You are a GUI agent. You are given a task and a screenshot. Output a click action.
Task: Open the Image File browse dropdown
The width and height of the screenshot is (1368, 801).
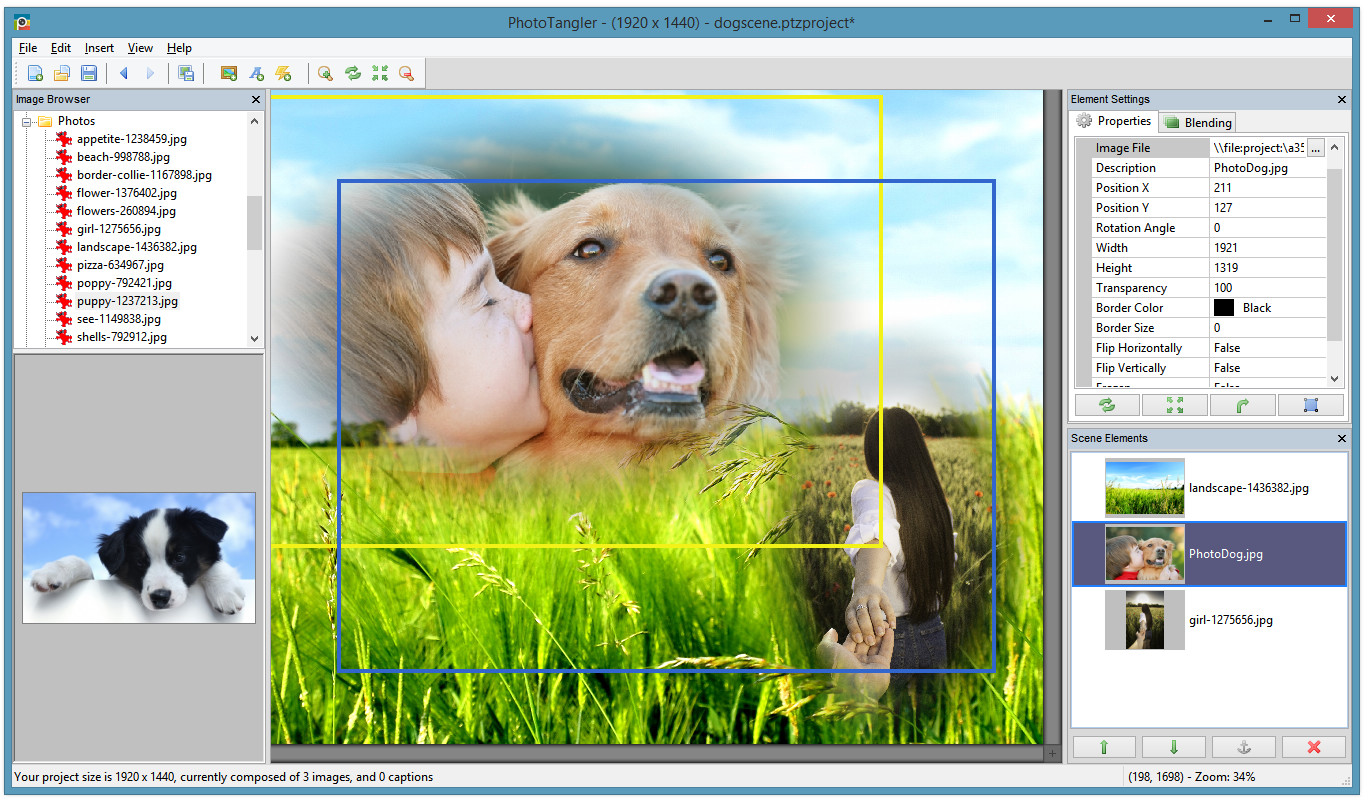(1315, 147)
